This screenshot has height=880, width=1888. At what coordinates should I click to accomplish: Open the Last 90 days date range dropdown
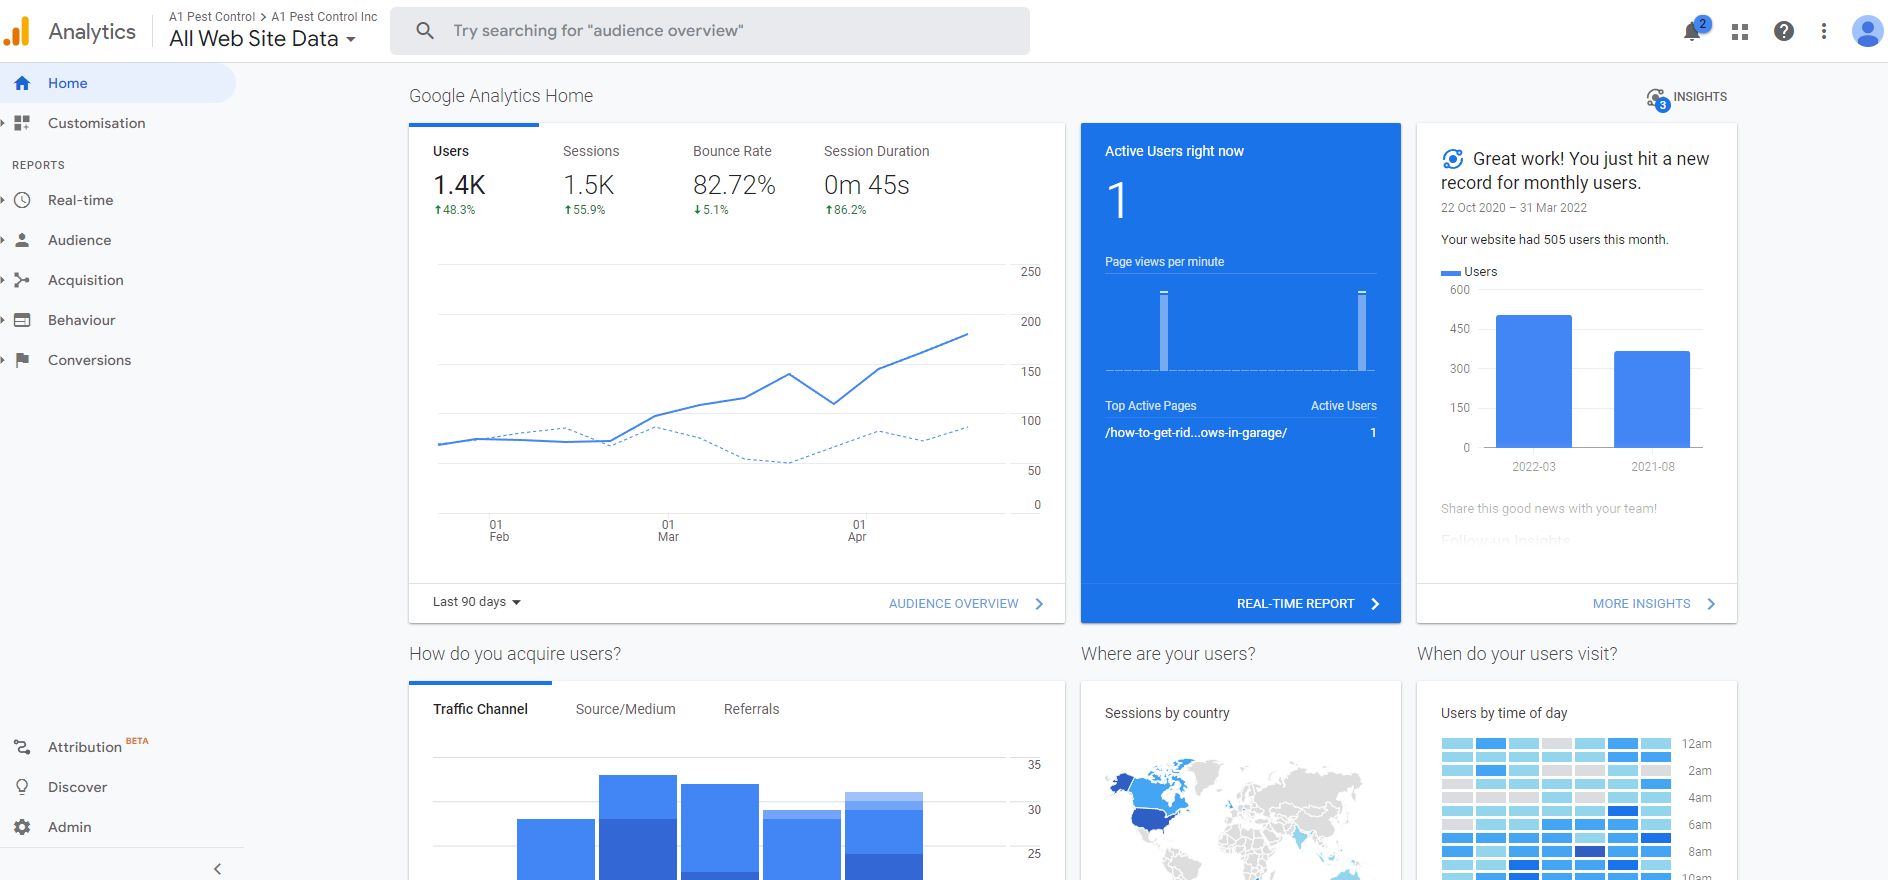[477, 602]
